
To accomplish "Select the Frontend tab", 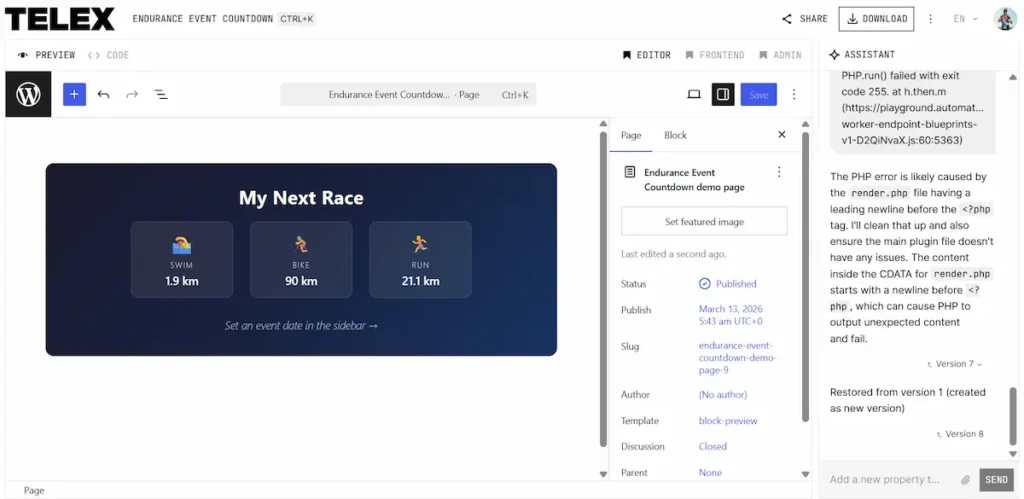I will point(714,55).
